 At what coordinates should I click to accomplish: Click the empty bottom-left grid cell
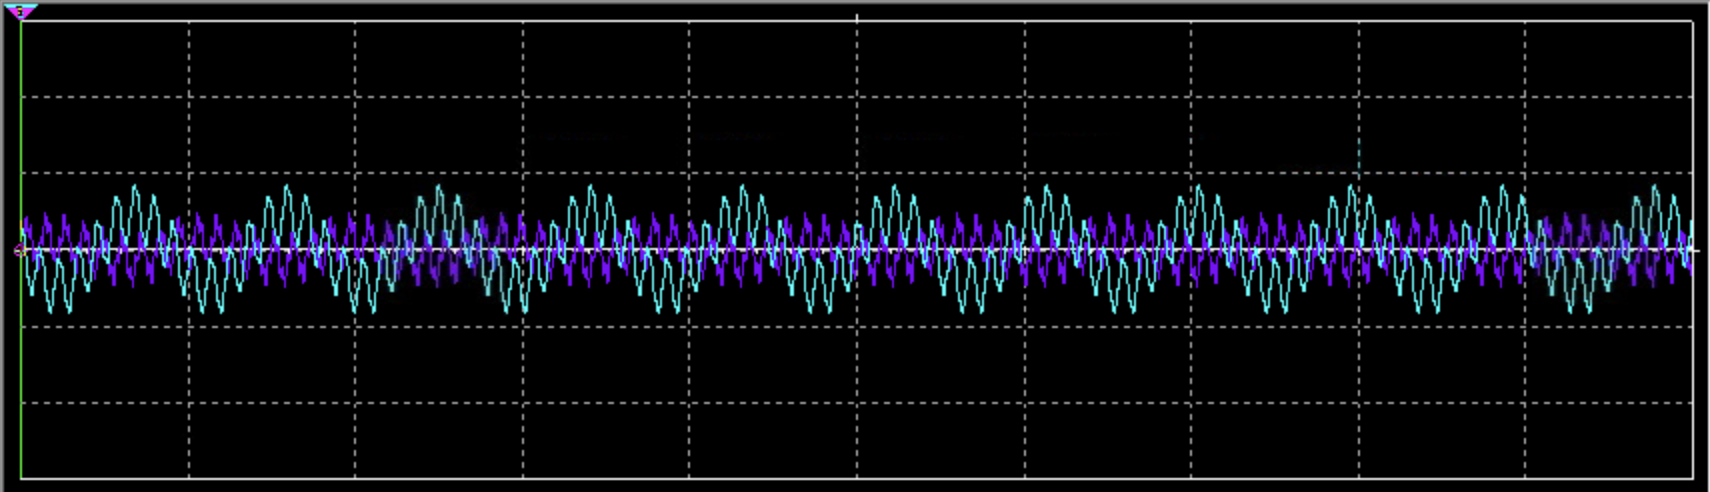tap(105, 440)
